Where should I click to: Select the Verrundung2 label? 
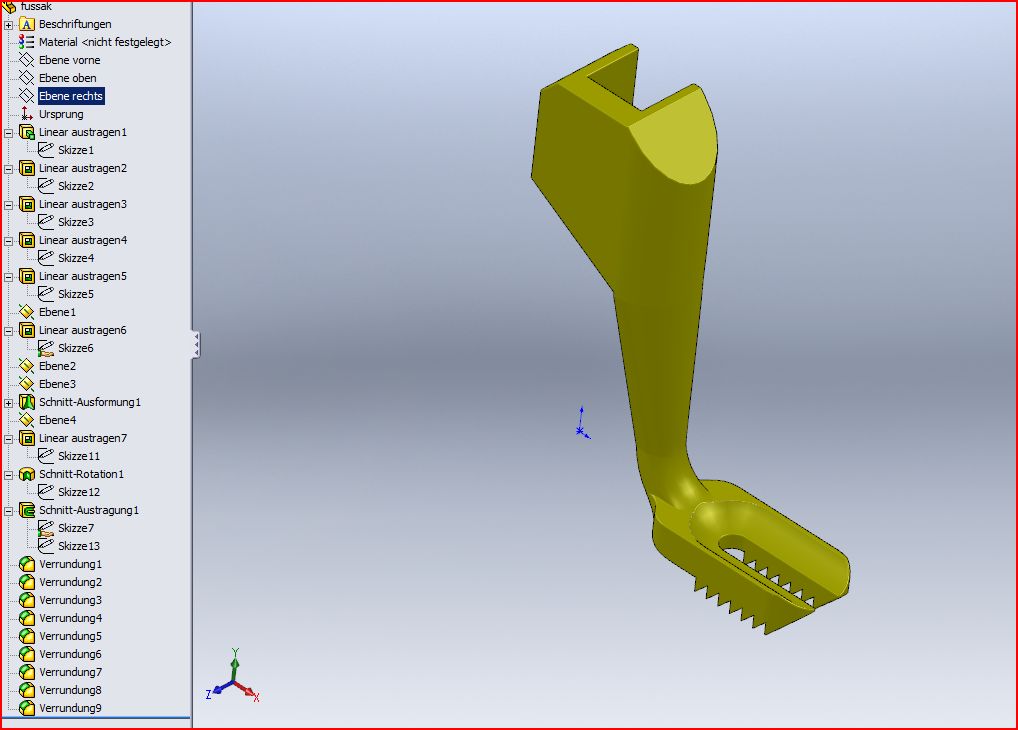[70, 582]
